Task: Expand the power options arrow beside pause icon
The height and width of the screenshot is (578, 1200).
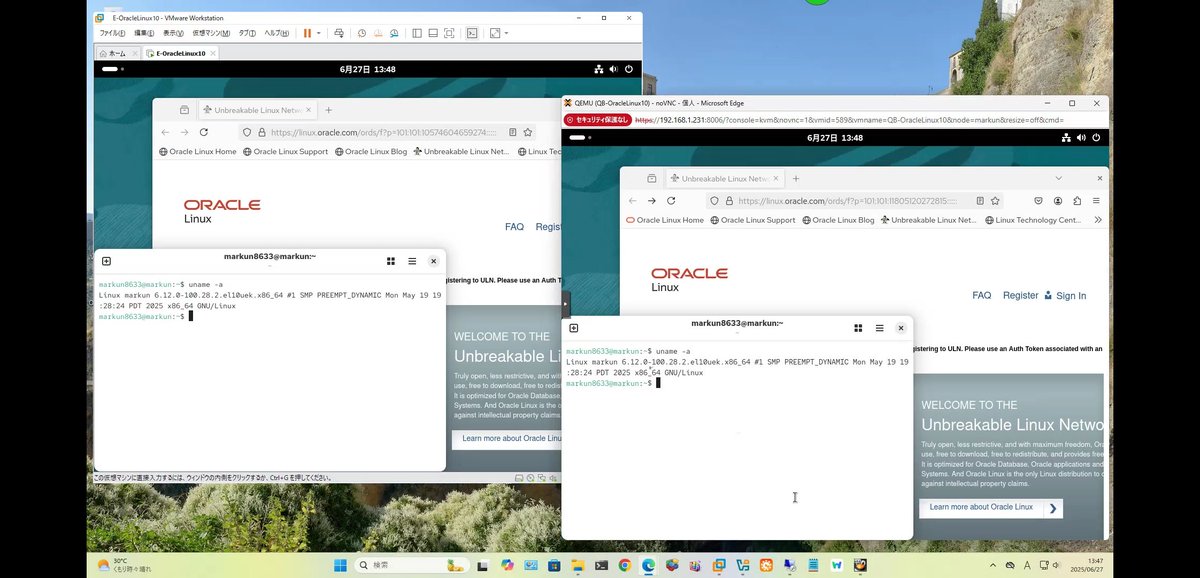Action: 319,33
